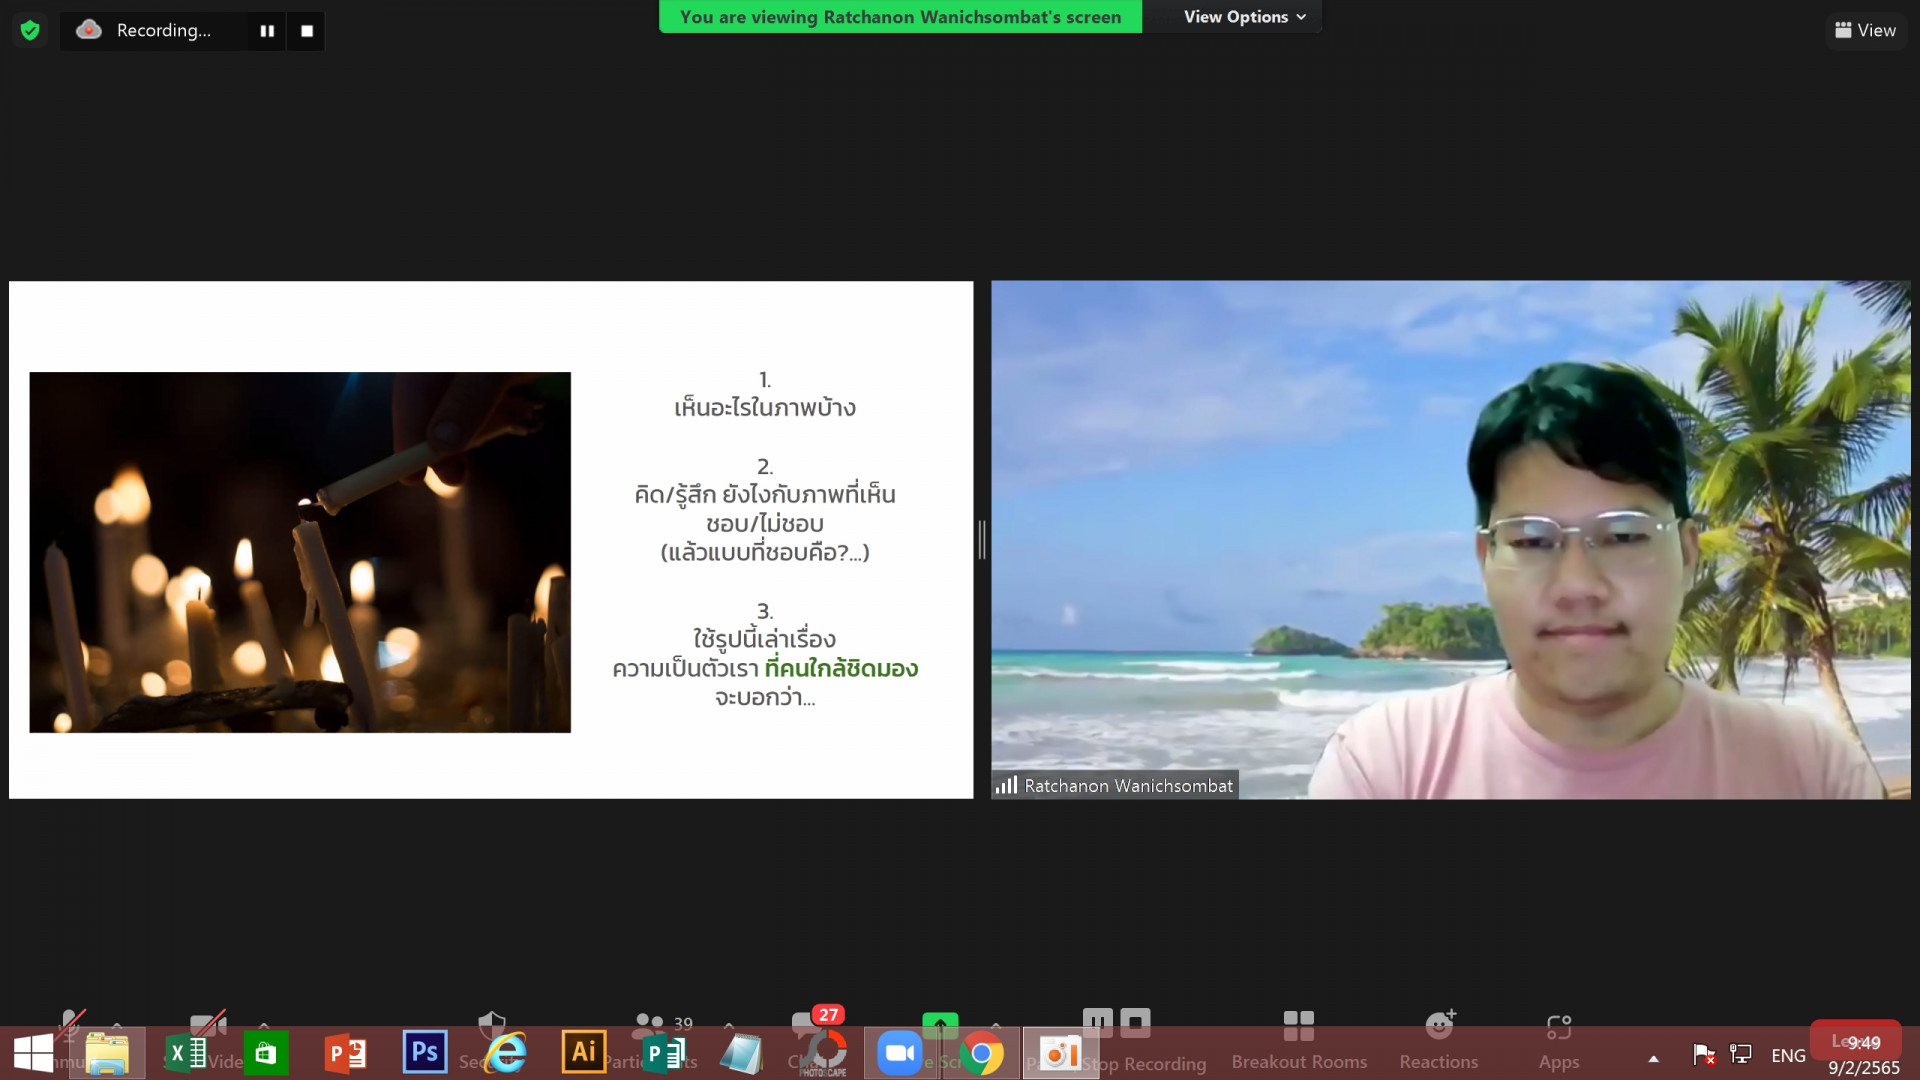Start video with the camera toggle
1920x1080 pixels.
208,1024
